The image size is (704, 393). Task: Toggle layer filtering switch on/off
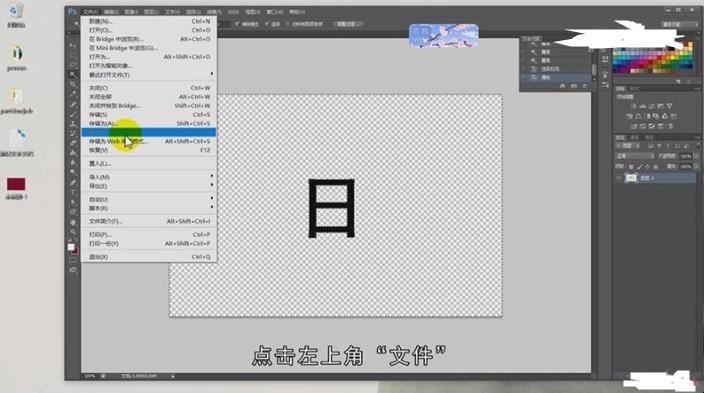pos(698,146)
